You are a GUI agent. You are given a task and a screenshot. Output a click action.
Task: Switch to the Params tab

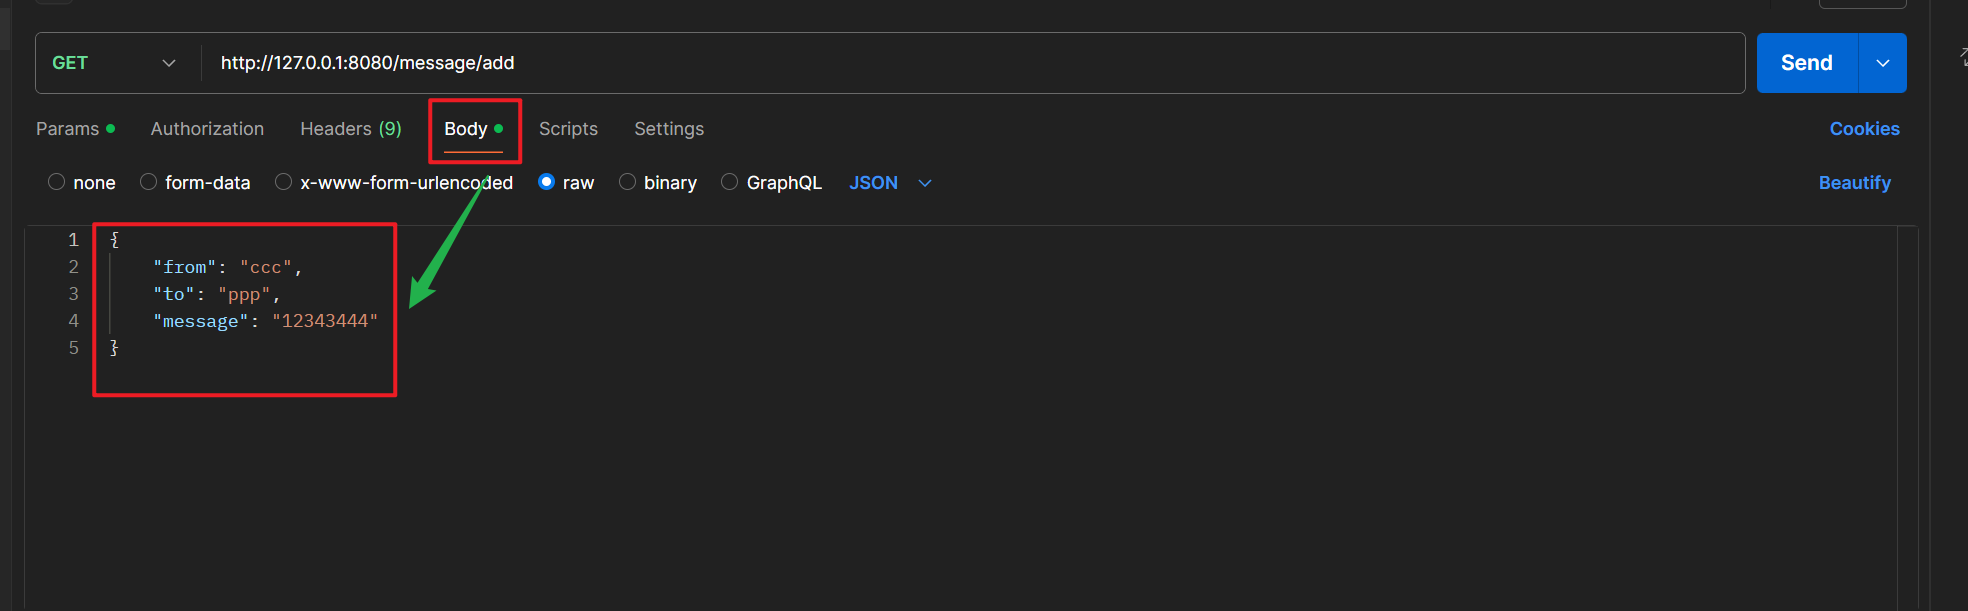click(68, 129)
